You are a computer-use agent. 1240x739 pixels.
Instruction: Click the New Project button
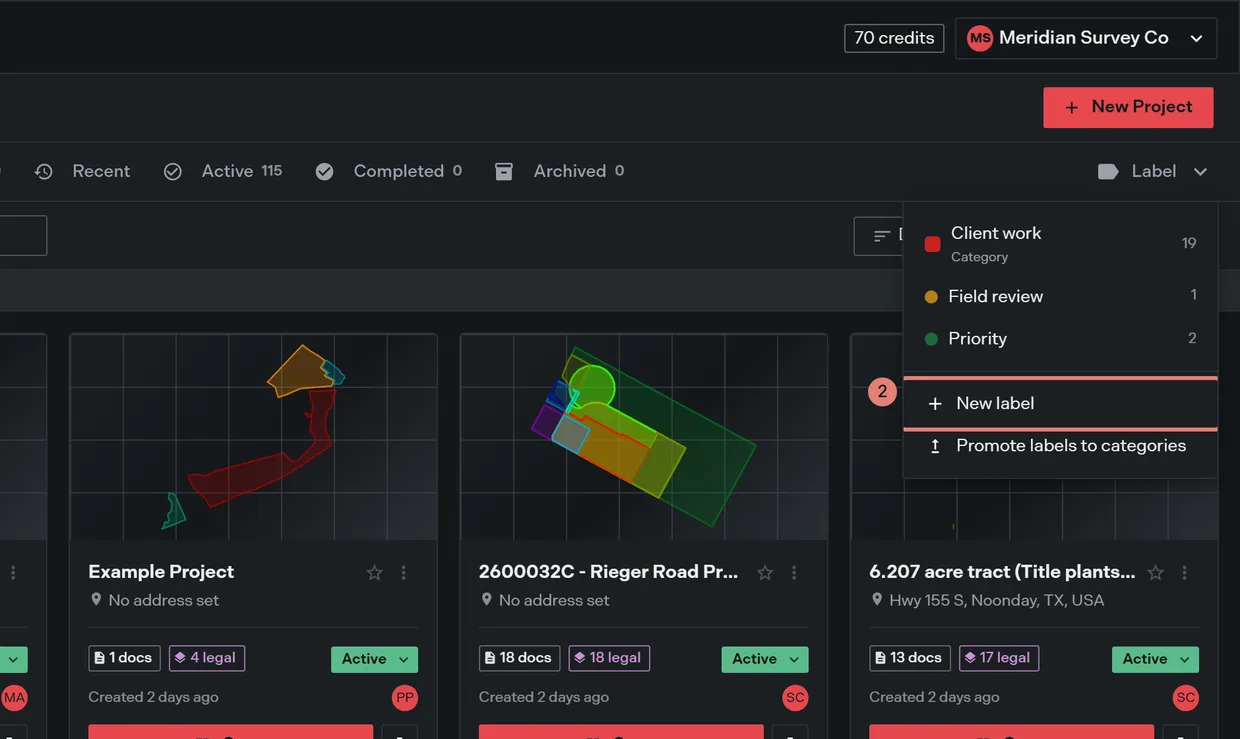click(x=1128, y=107)
